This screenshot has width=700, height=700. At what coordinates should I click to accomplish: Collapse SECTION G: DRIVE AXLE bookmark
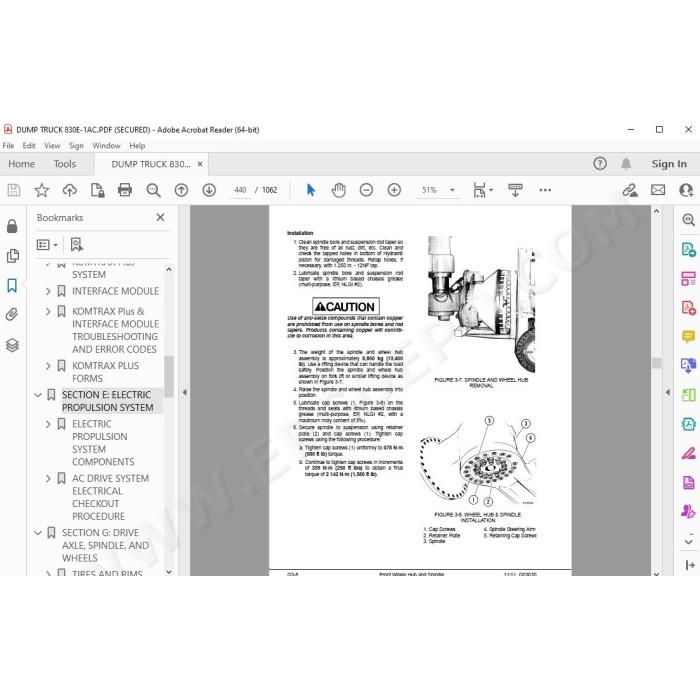tap(38, 533)
